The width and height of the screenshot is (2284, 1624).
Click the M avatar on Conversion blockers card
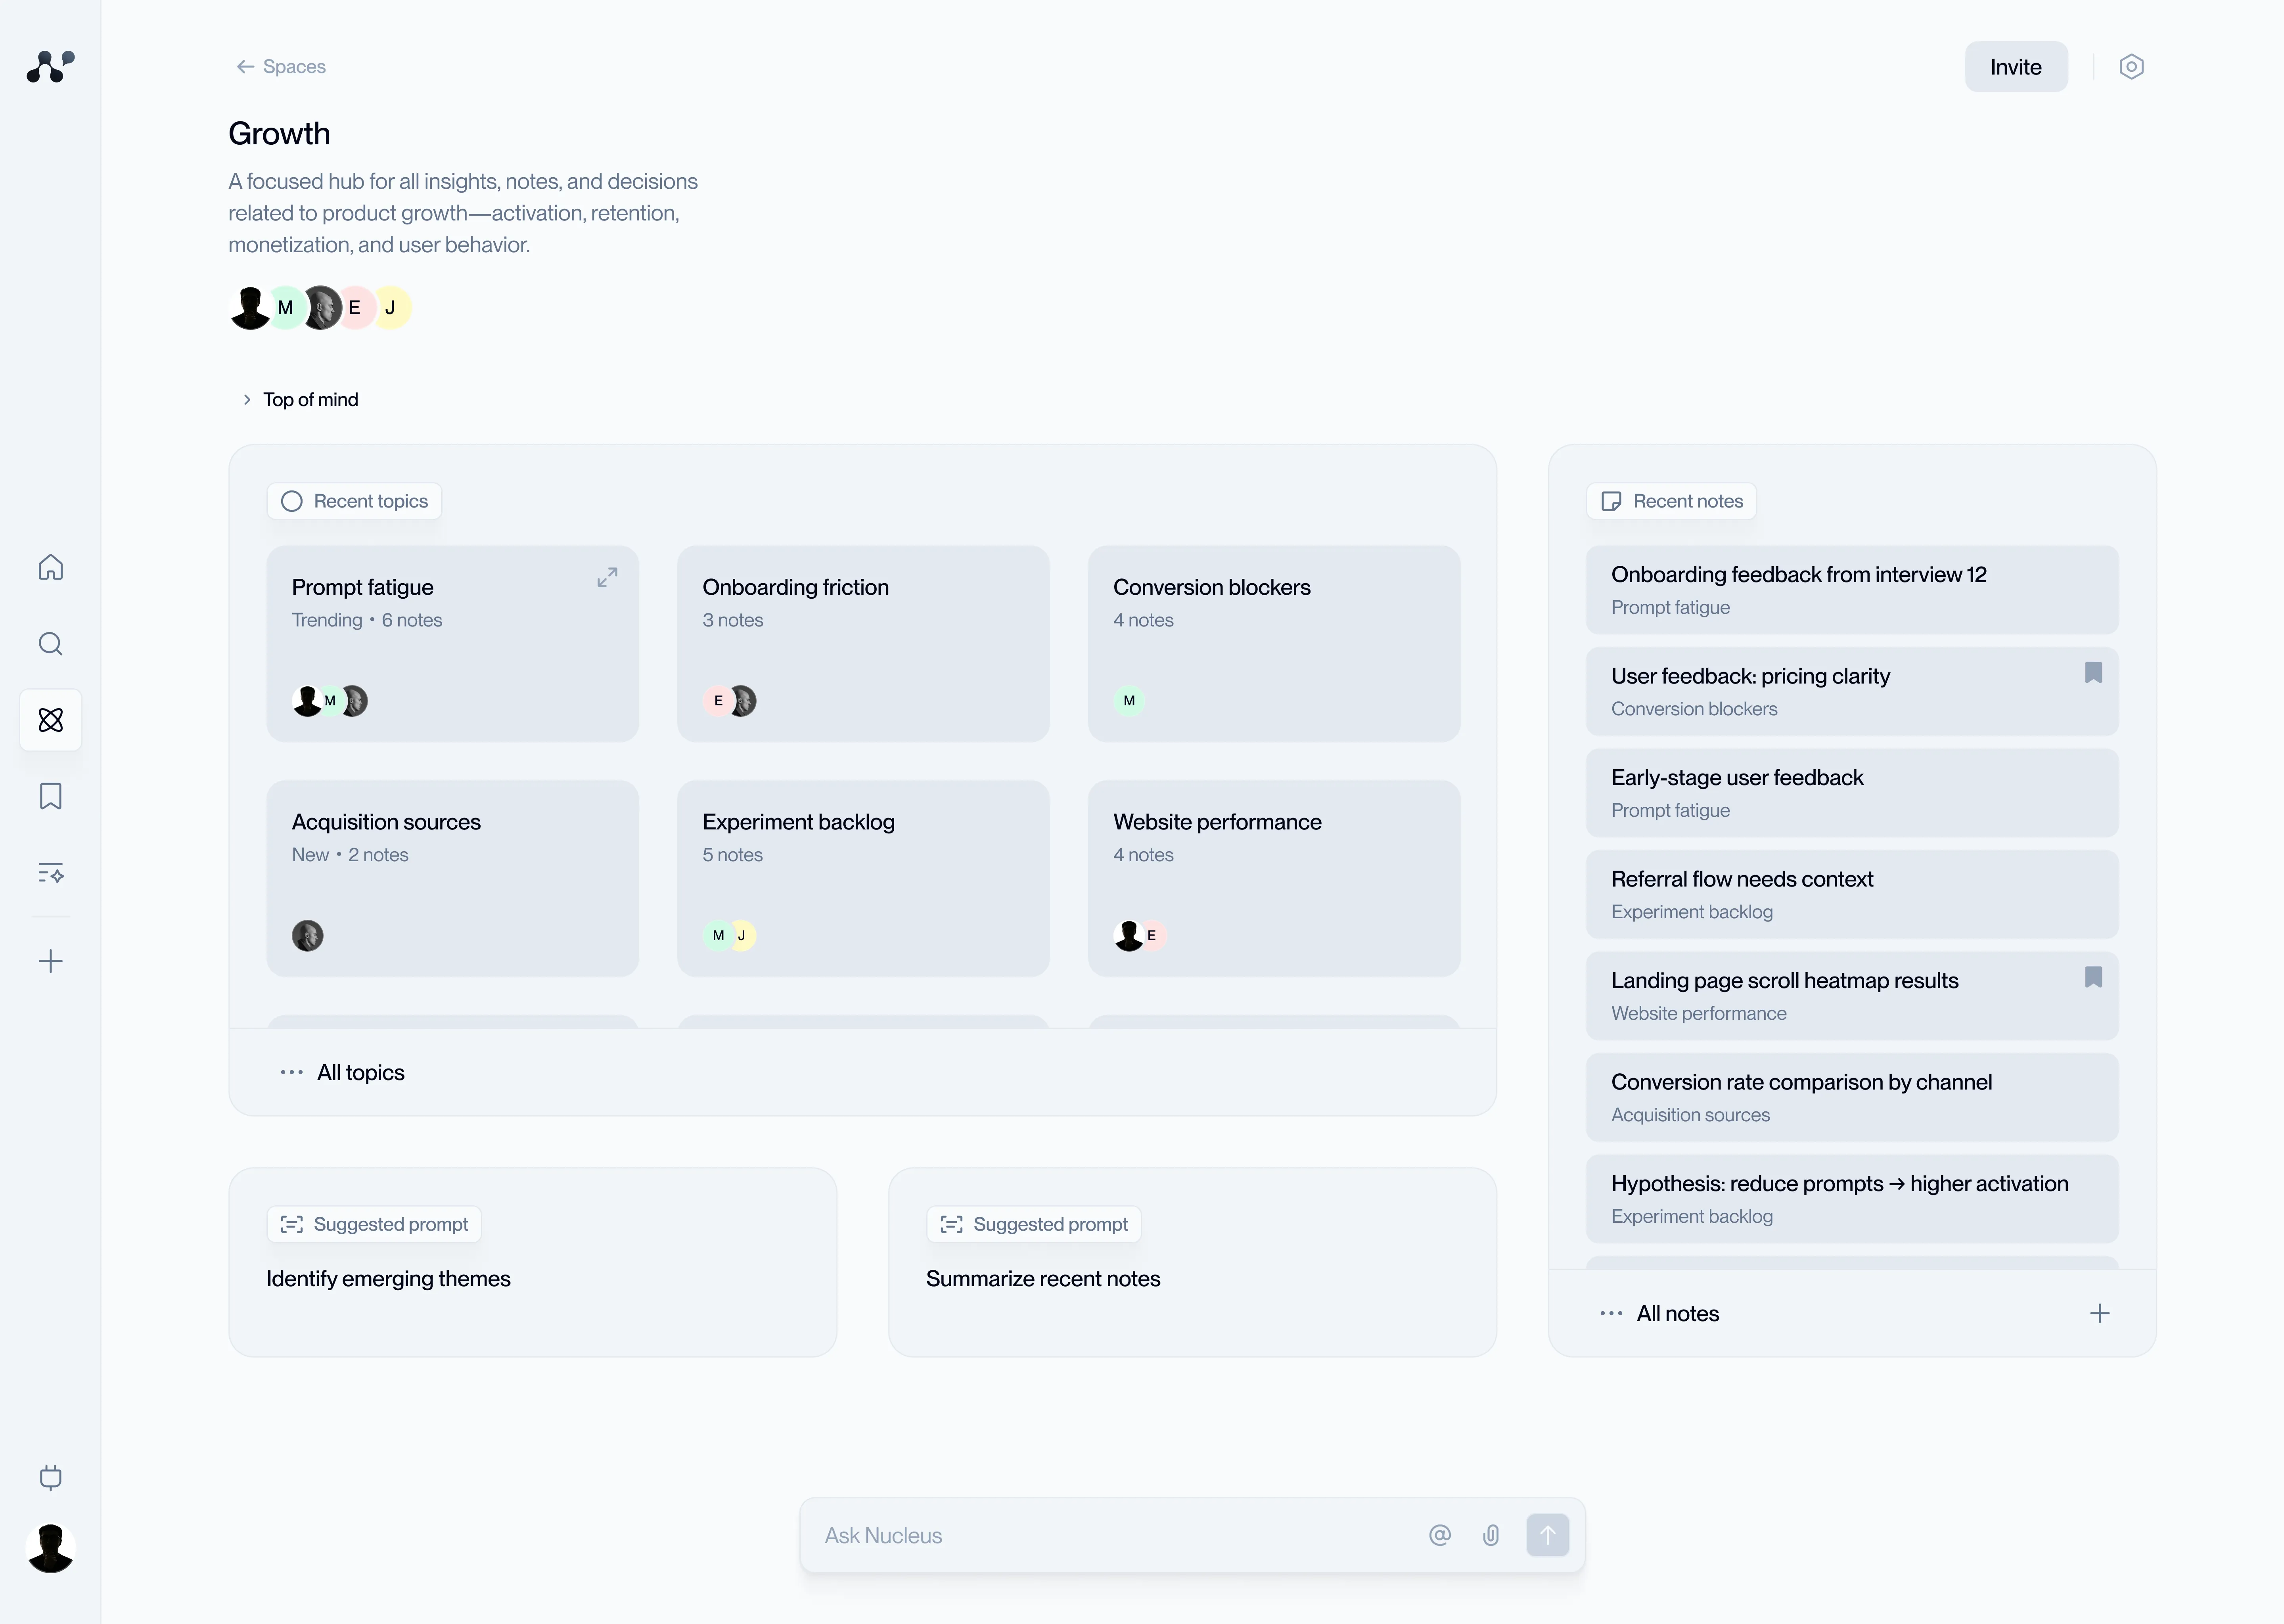click(x=1129, y=701)
